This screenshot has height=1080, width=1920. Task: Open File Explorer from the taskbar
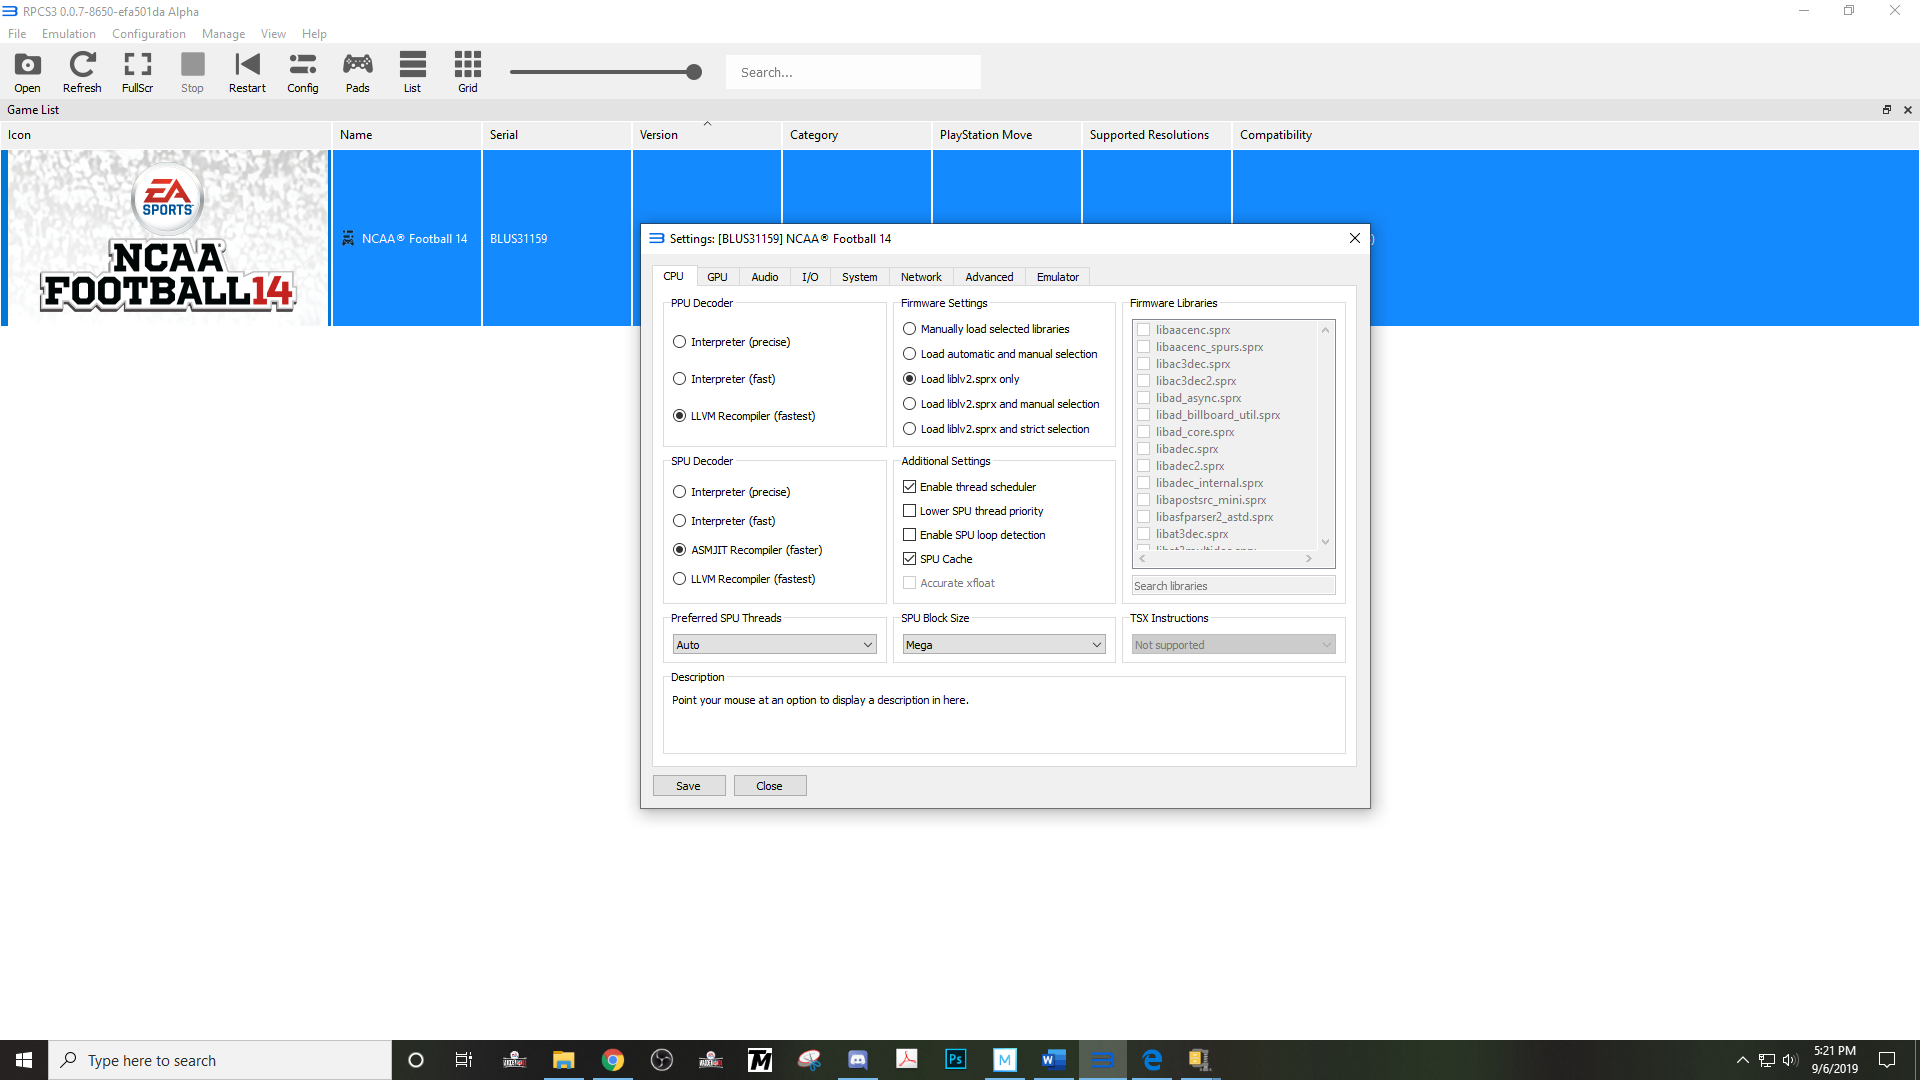pyautogui.click(x=564, y=1060)
